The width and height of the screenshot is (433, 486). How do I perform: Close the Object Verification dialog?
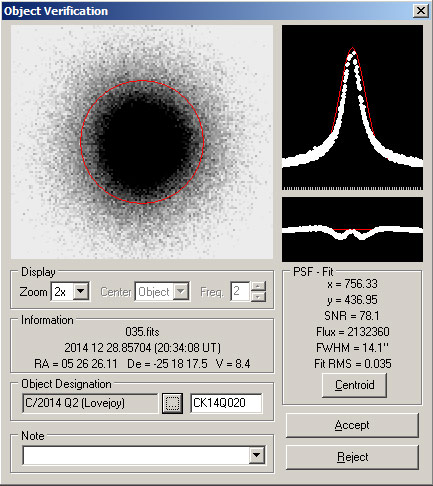[x=421, y=11]
